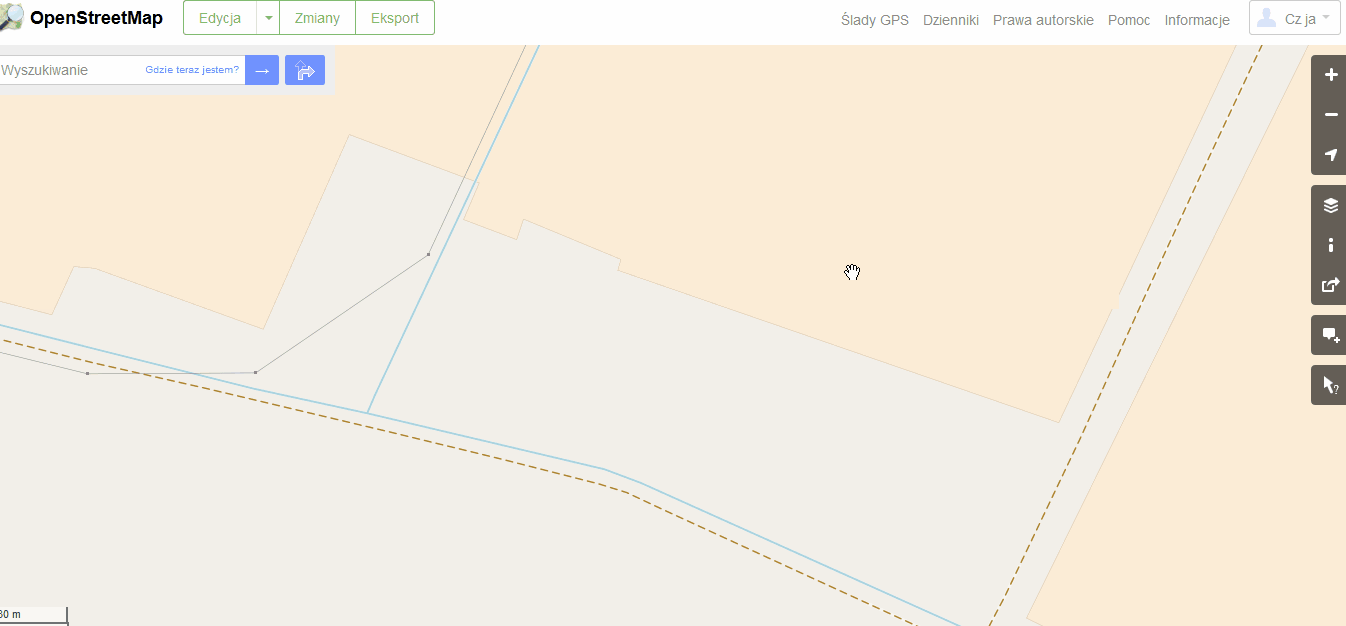Zoom in with the plus icon

click(x=1330, y=75)
